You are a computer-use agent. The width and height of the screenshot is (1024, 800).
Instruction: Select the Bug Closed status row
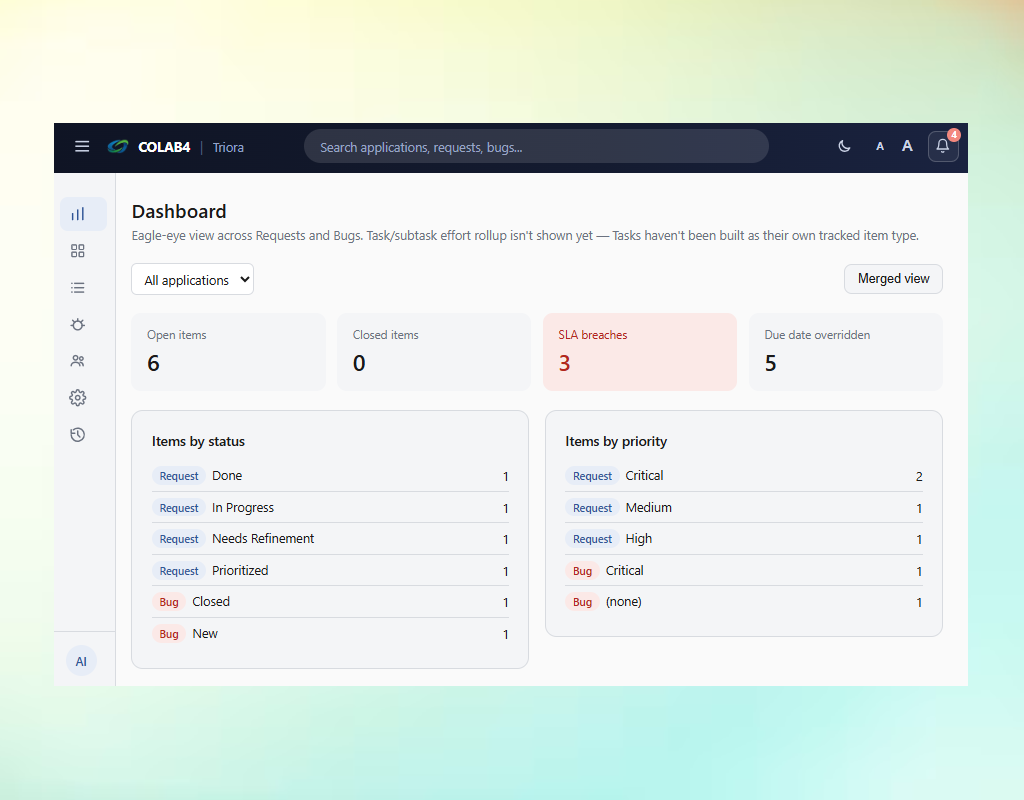[330, 602]
